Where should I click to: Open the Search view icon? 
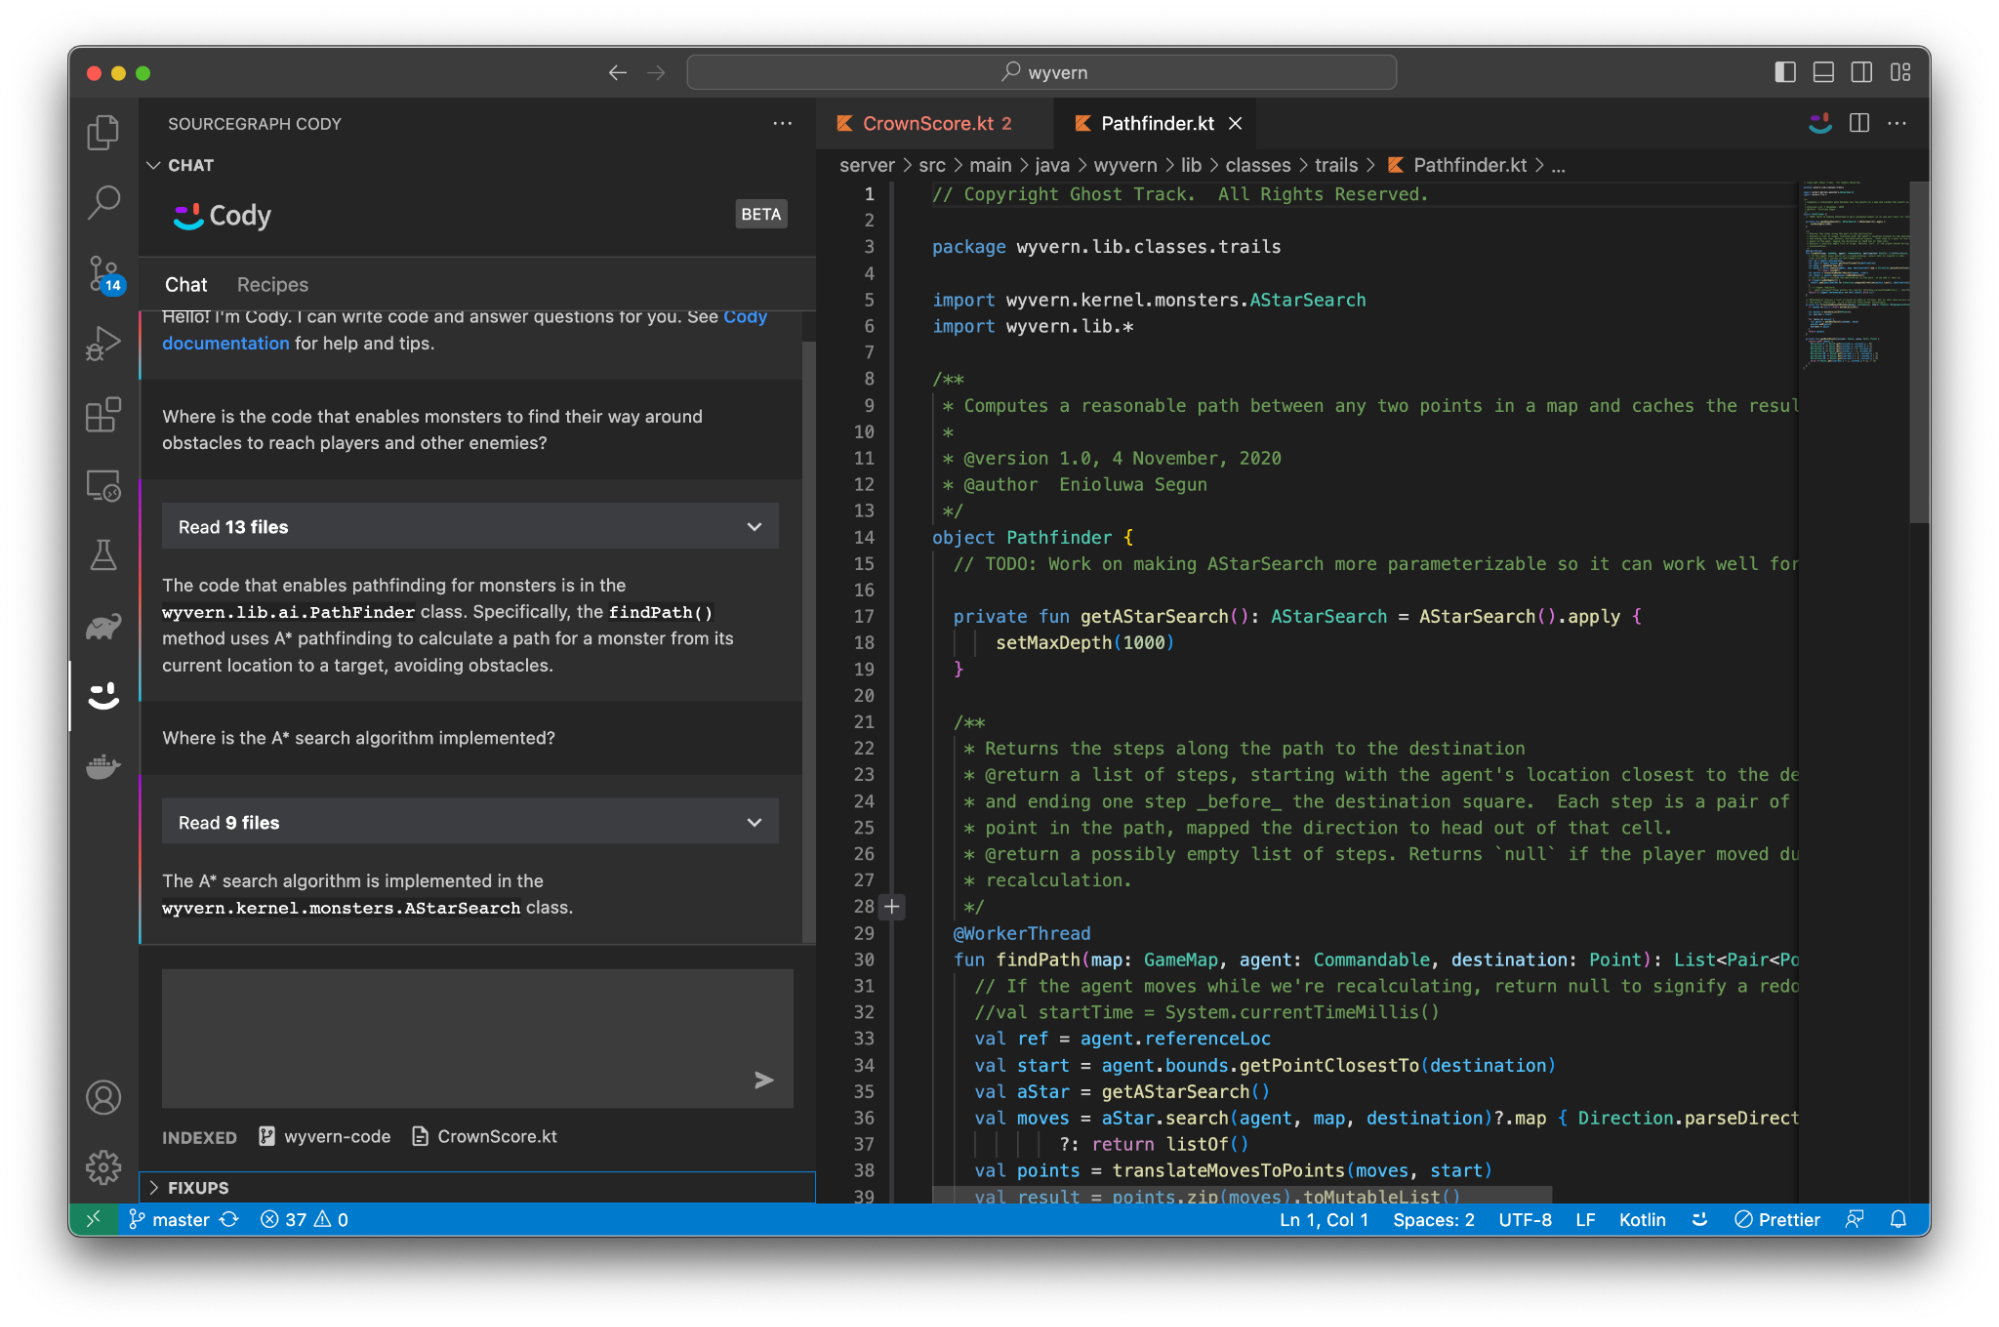[103, 202]
